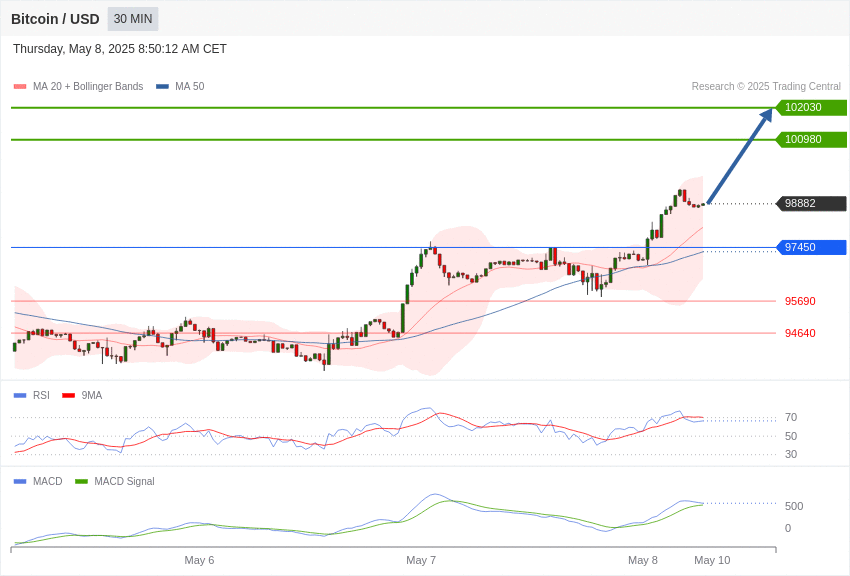Click the RSI 50 axis value
This screenshot has width=850, height=576.
point(791,436)
